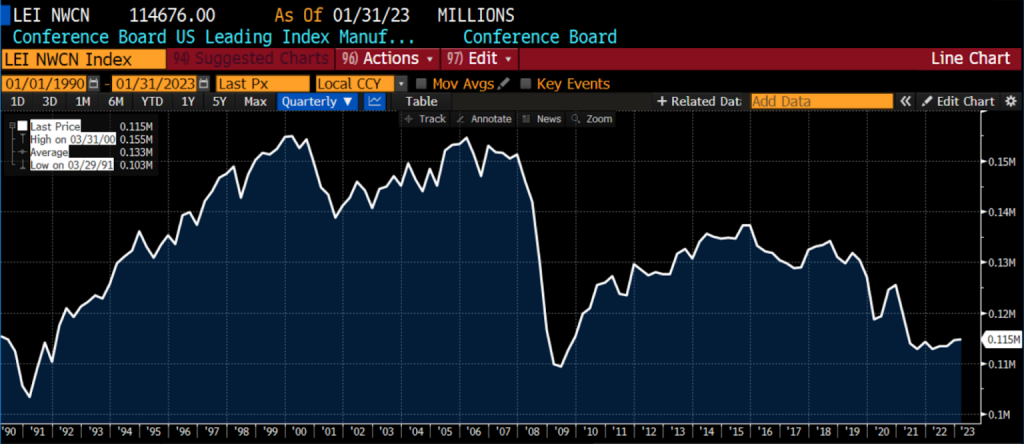Image resolution: width=1024 pixels, height=444 pixels.
Task: Enable the Mov Avgs checkbox
Action: click(422, 84)
